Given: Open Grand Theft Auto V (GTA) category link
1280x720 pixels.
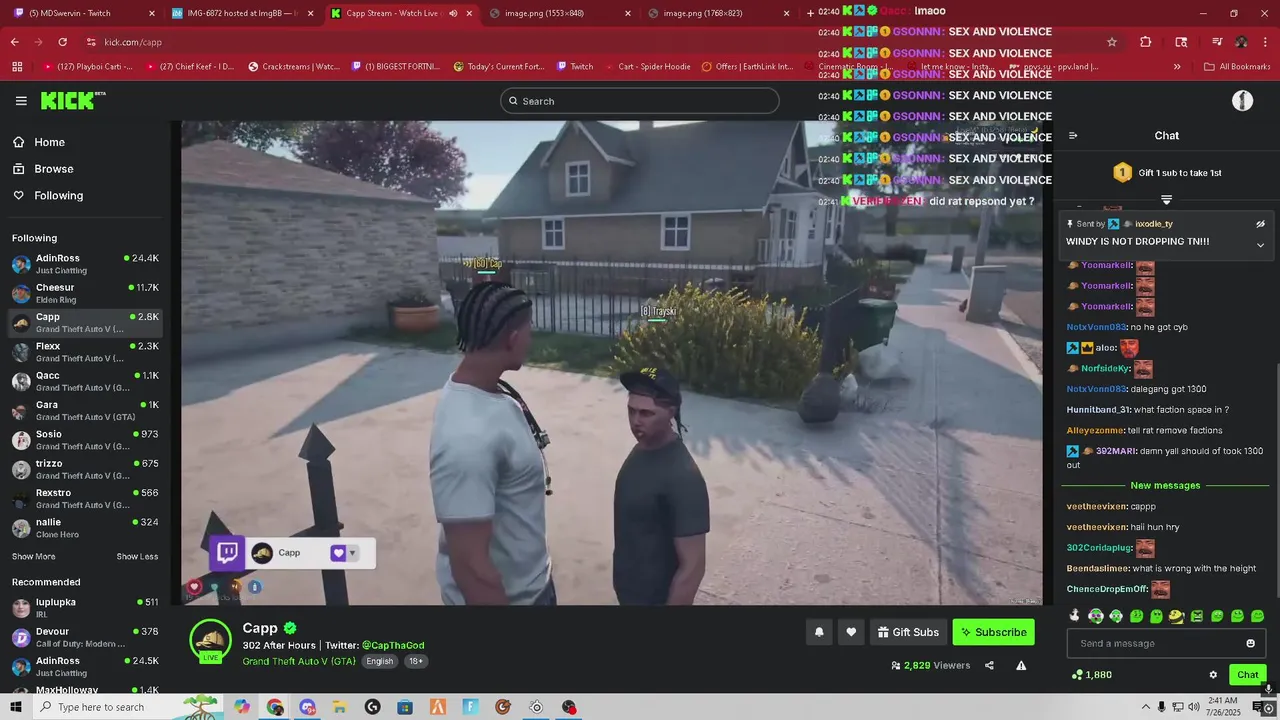Looking at the screenshot, I should tap(299, 662).
